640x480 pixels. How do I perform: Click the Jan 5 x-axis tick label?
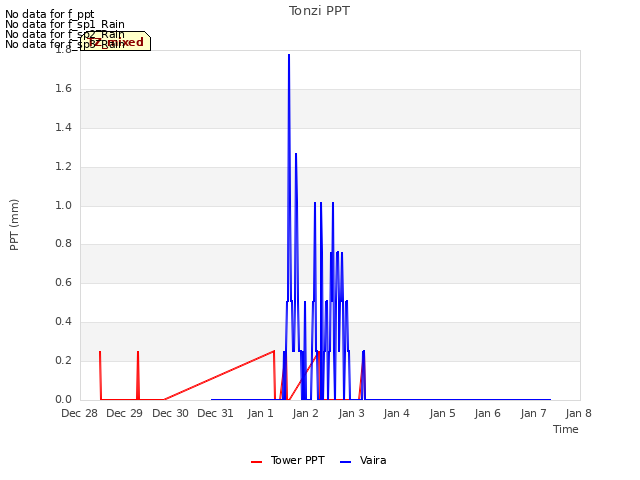[442, 413]
